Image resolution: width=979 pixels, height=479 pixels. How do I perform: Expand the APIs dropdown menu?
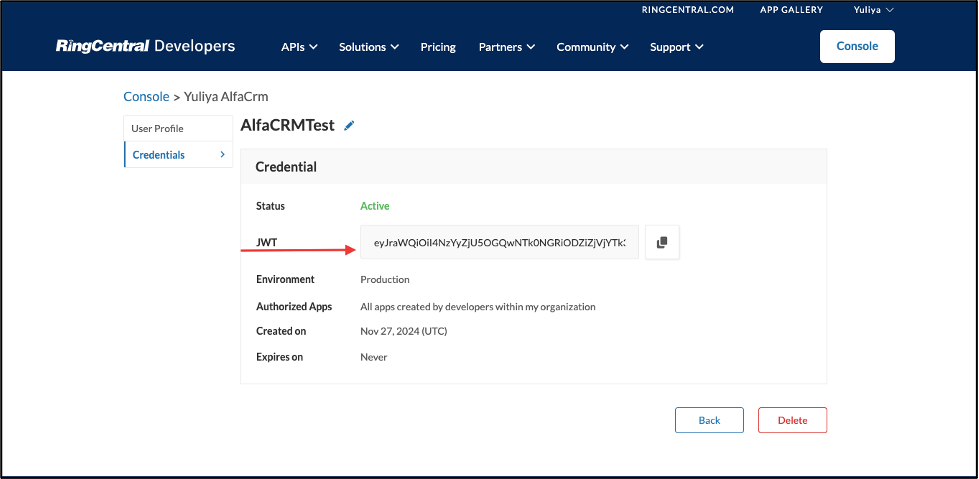(299, 47)
